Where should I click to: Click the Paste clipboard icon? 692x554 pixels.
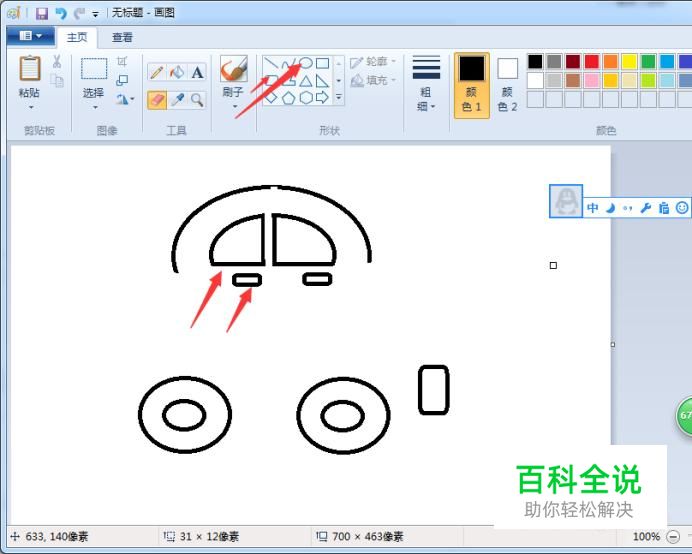click(30, 68)
